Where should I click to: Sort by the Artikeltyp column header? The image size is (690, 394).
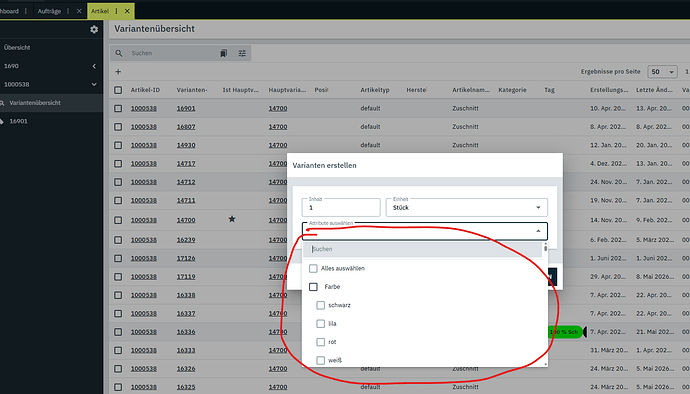tap(375, 90)
